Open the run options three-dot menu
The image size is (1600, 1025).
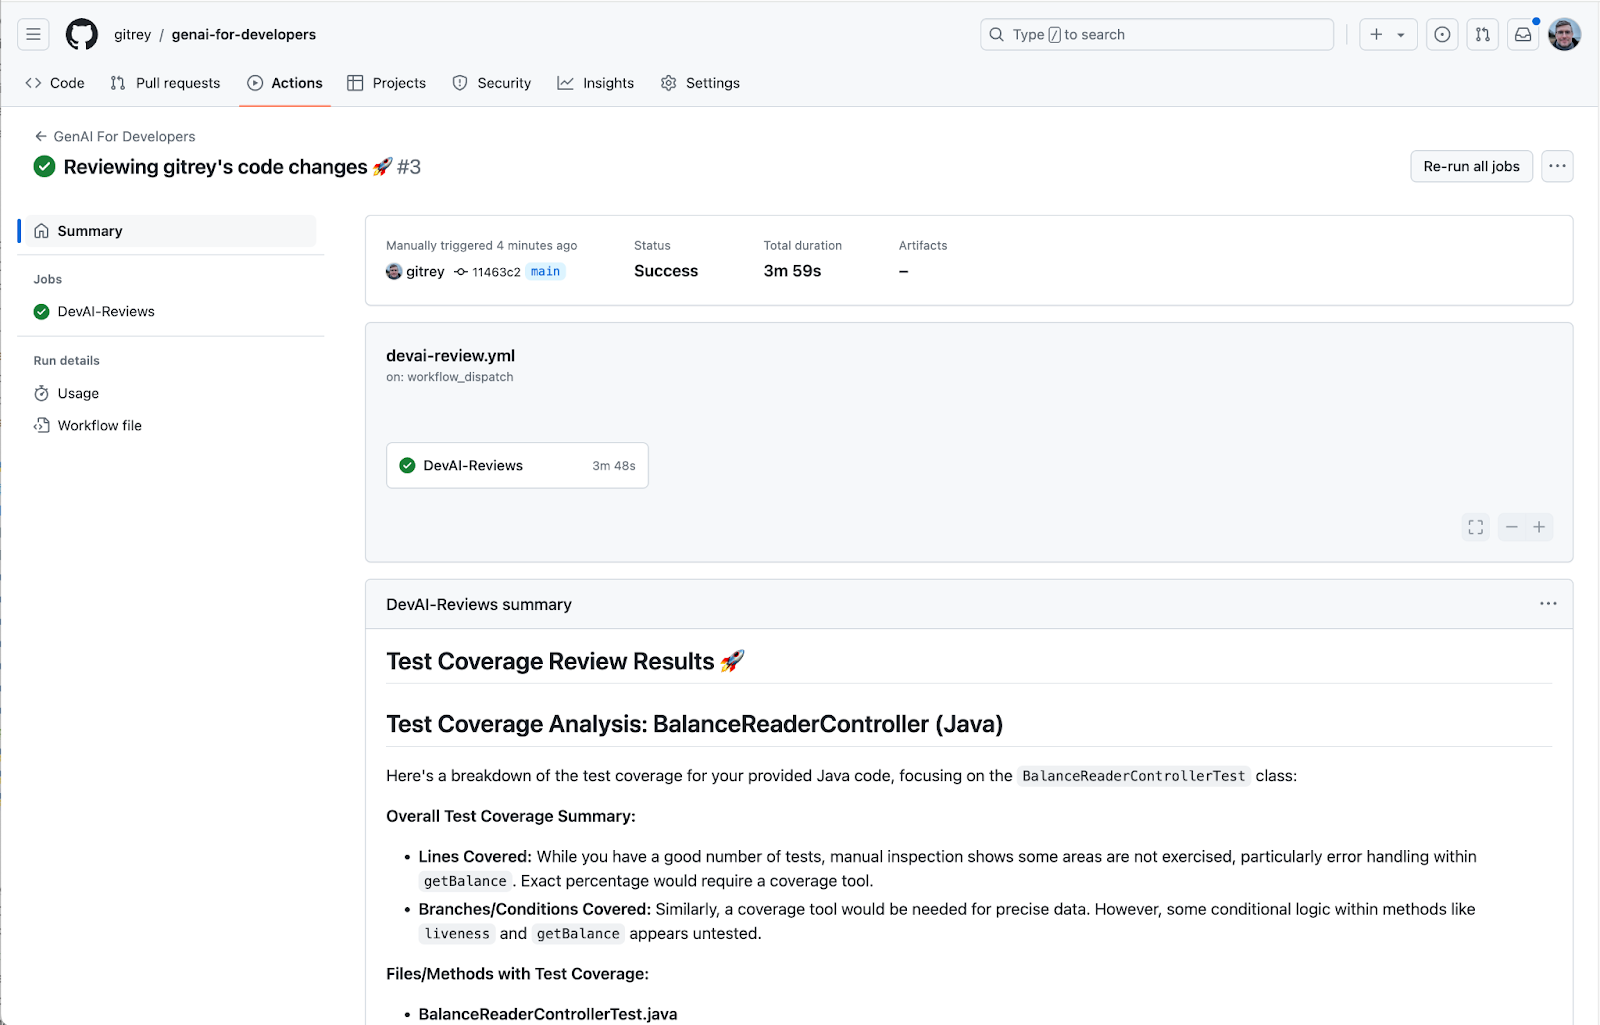(1557, 166)
